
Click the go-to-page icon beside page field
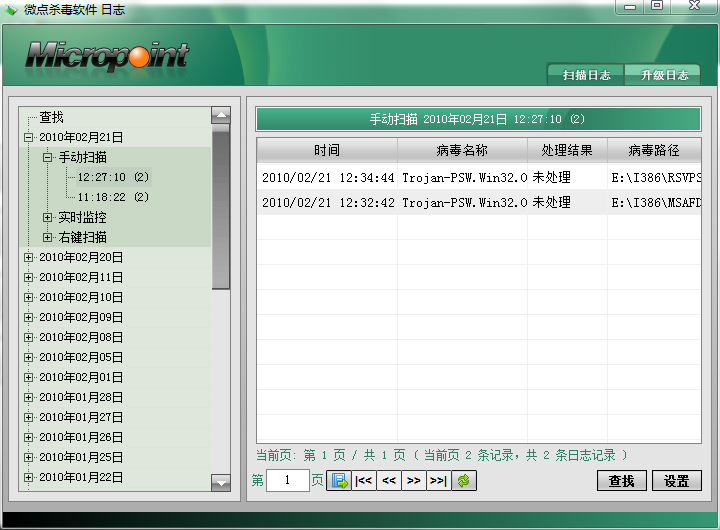click(339, 481)
